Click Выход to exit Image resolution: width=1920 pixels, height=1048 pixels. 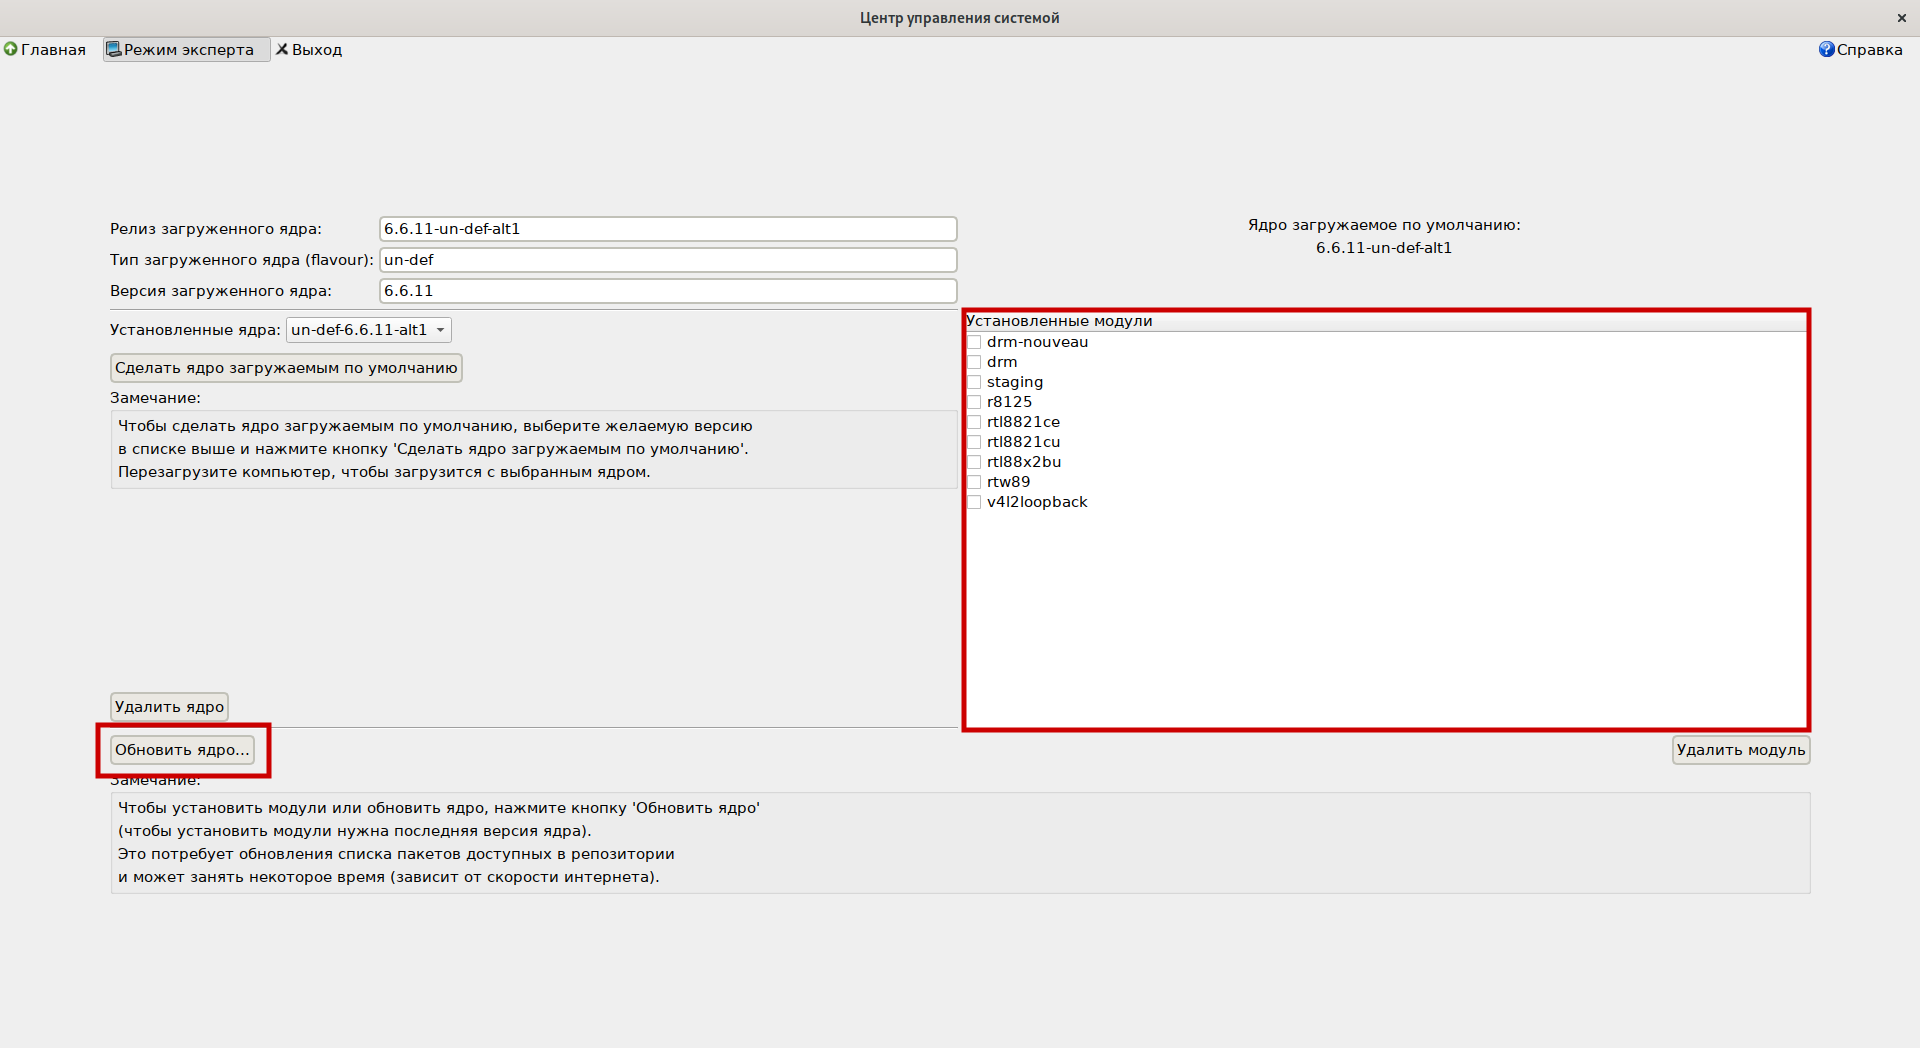tap(309, 49)
